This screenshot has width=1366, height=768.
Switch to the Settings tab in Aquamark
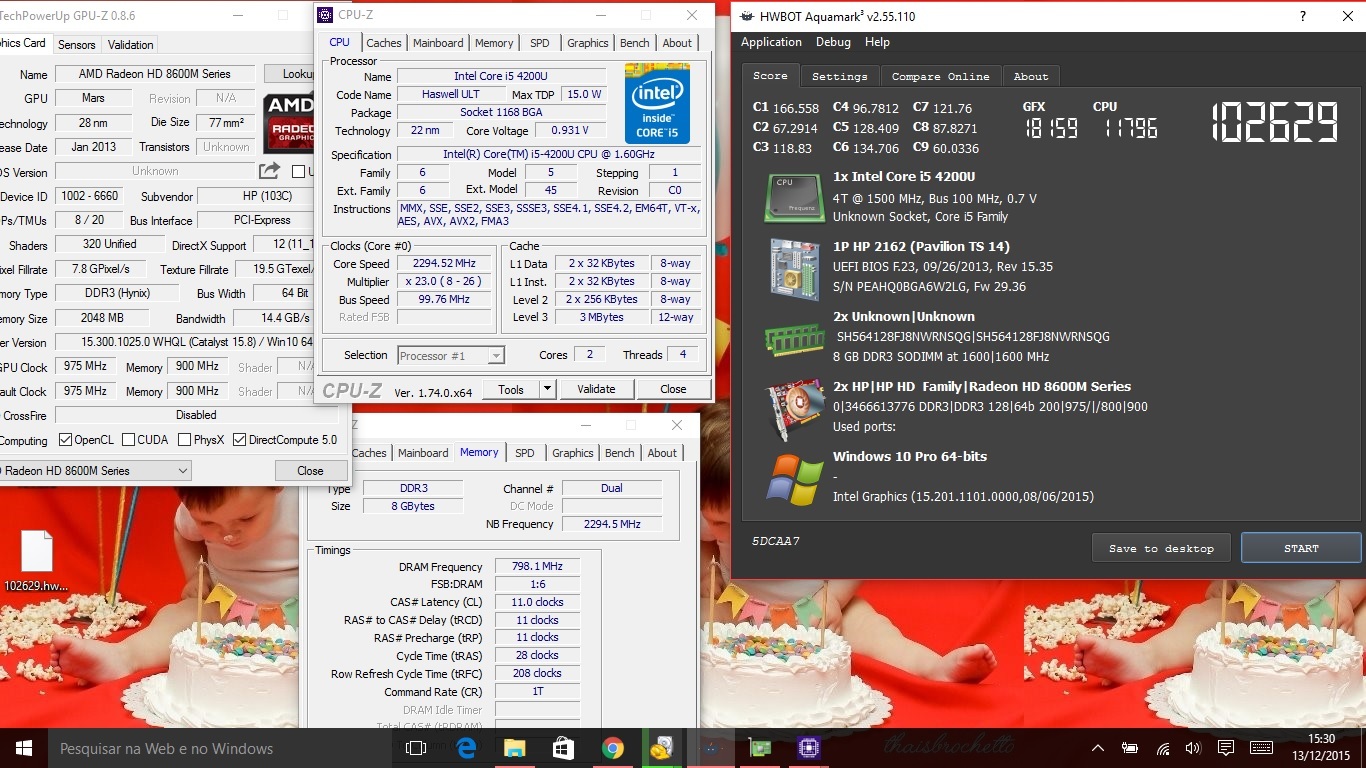coord(839,76)
